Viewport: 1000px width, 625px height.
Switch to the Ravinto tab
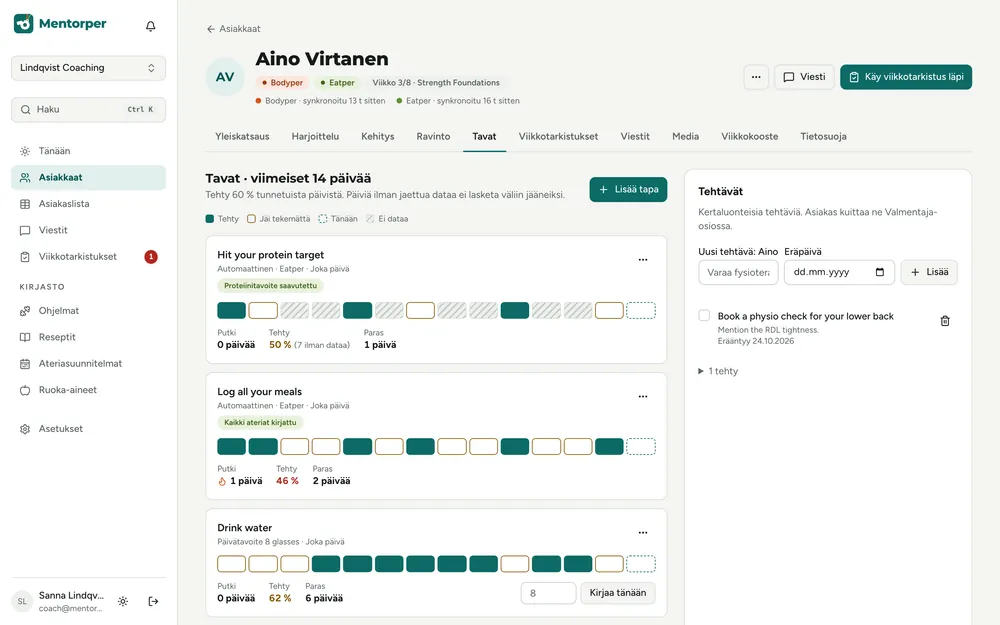[433, 136]
